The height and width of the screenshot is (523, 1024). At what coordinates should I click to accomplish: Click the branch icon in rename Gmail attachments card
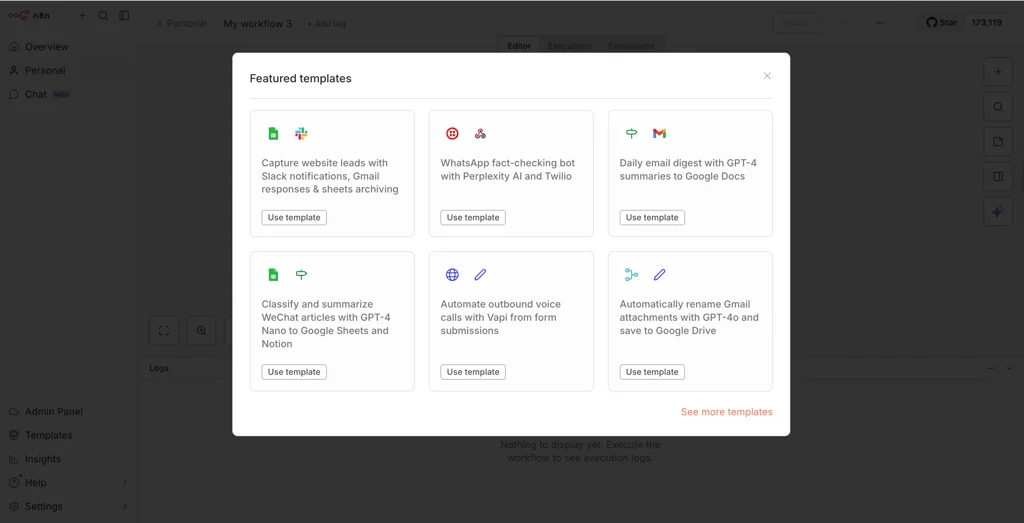pyautogui.click(x=632, y=275)
